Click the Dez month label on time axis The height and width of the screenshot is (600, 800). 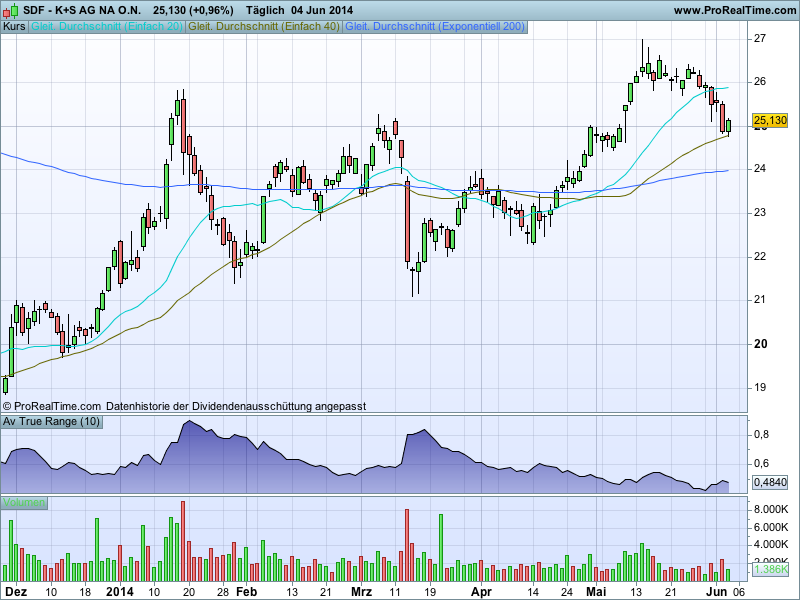click(15, 592)
